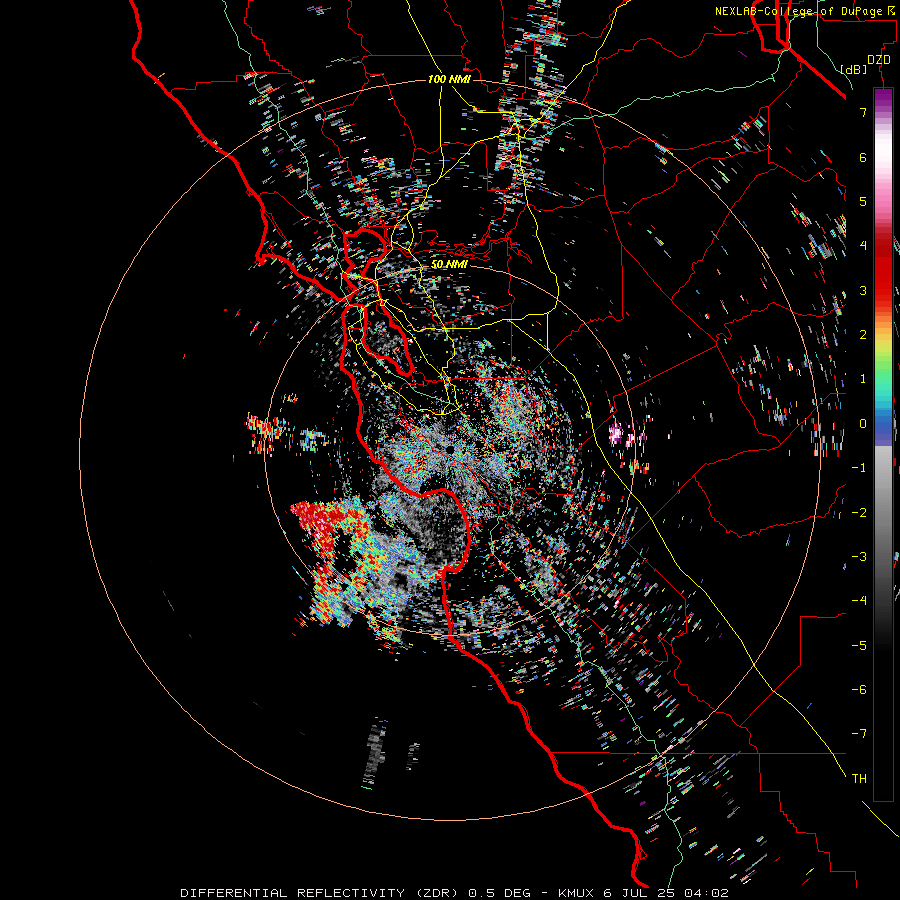Click the "-3" tick label on color scale

(x=859, y=557)
